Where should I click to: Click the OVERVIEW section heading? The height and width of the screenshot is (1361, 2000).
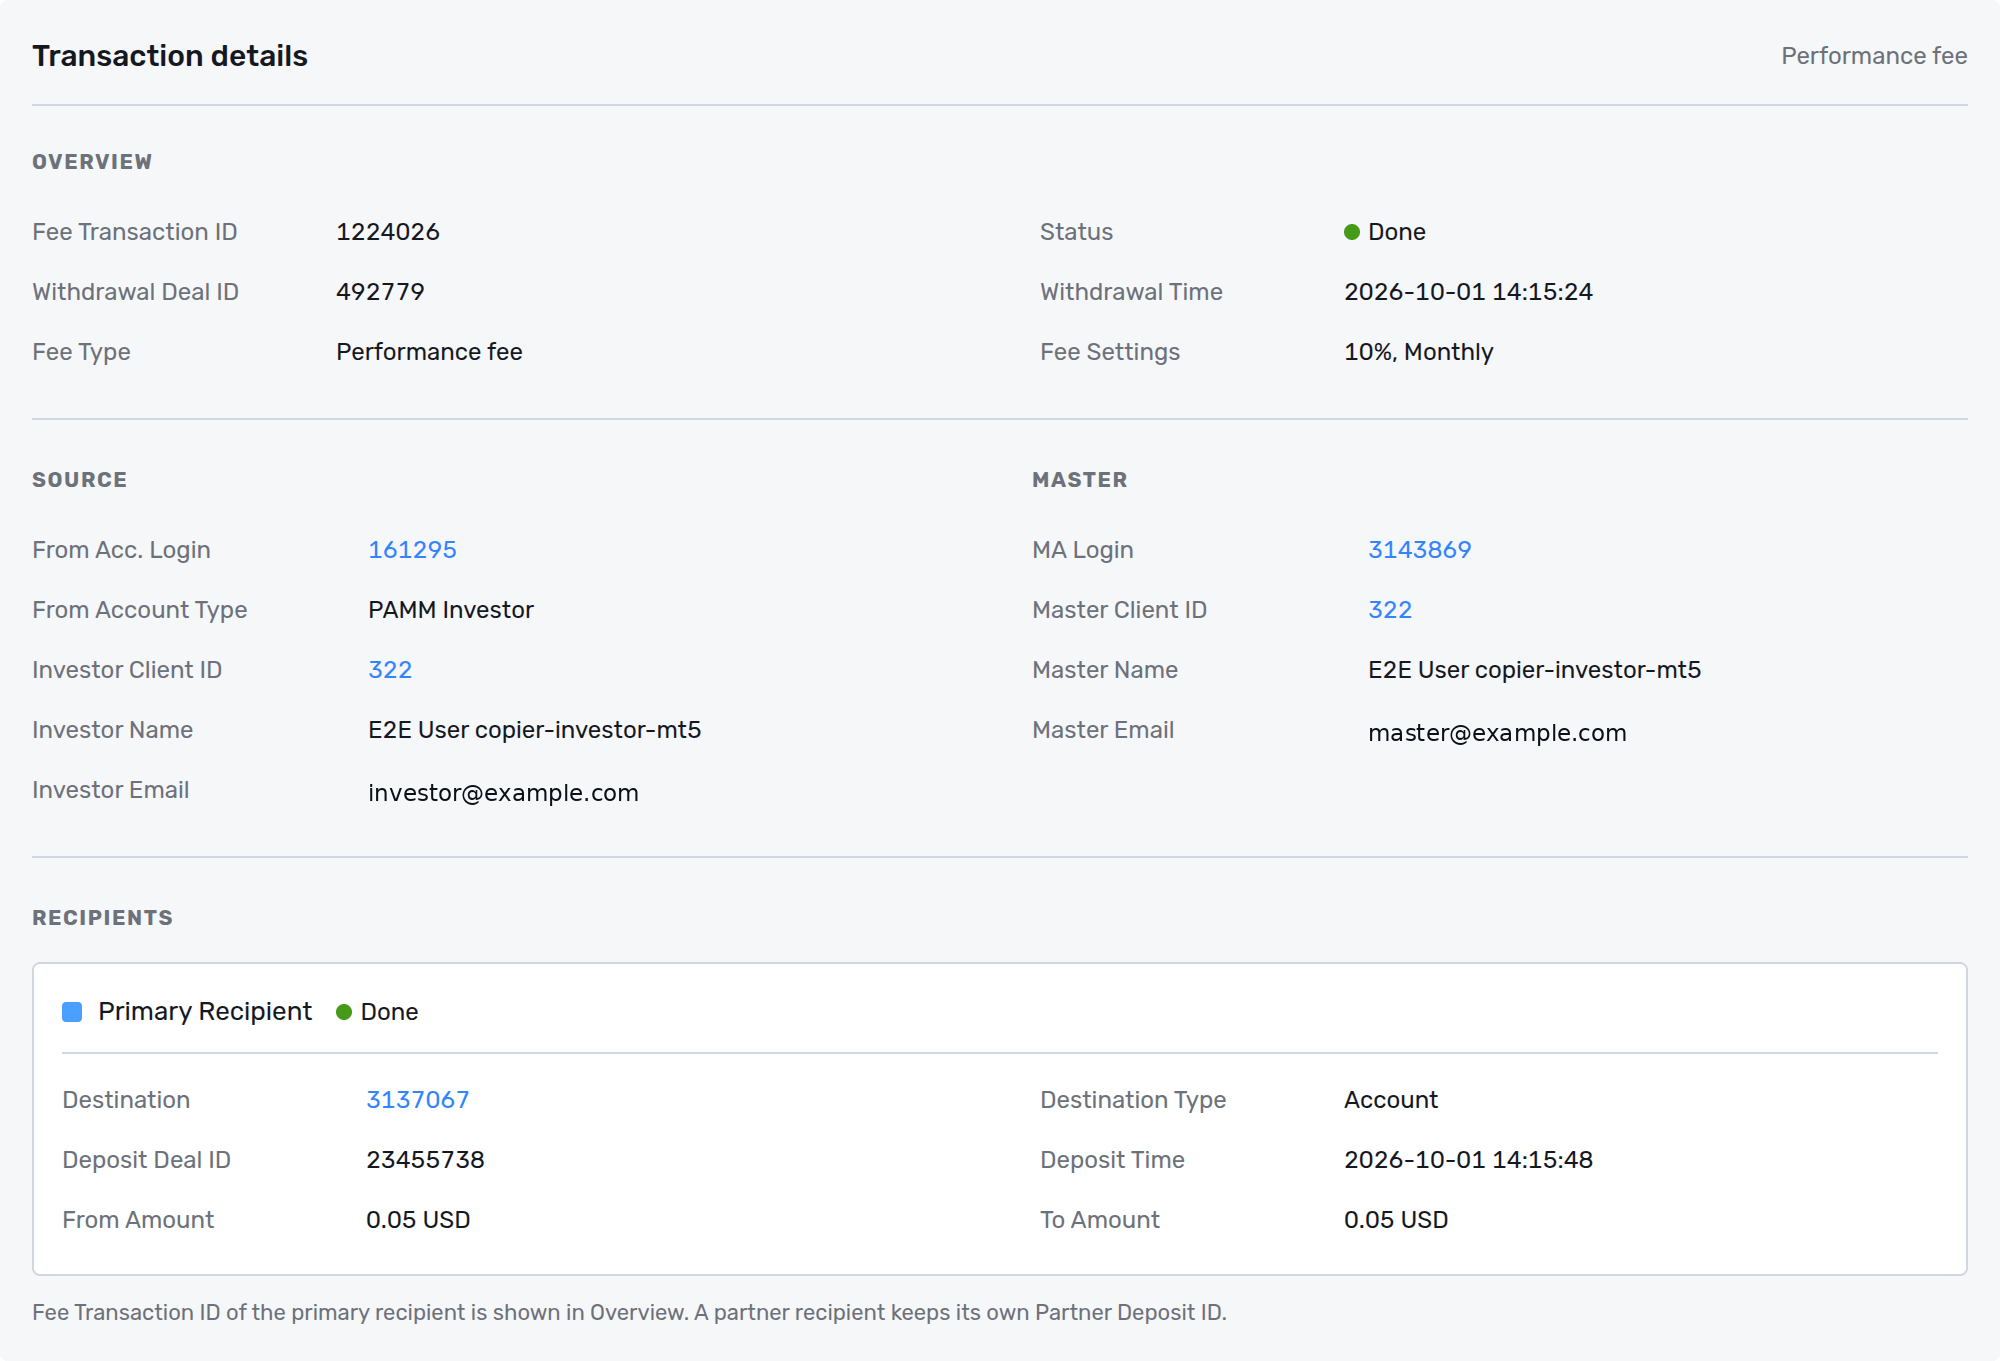[92, 162]
